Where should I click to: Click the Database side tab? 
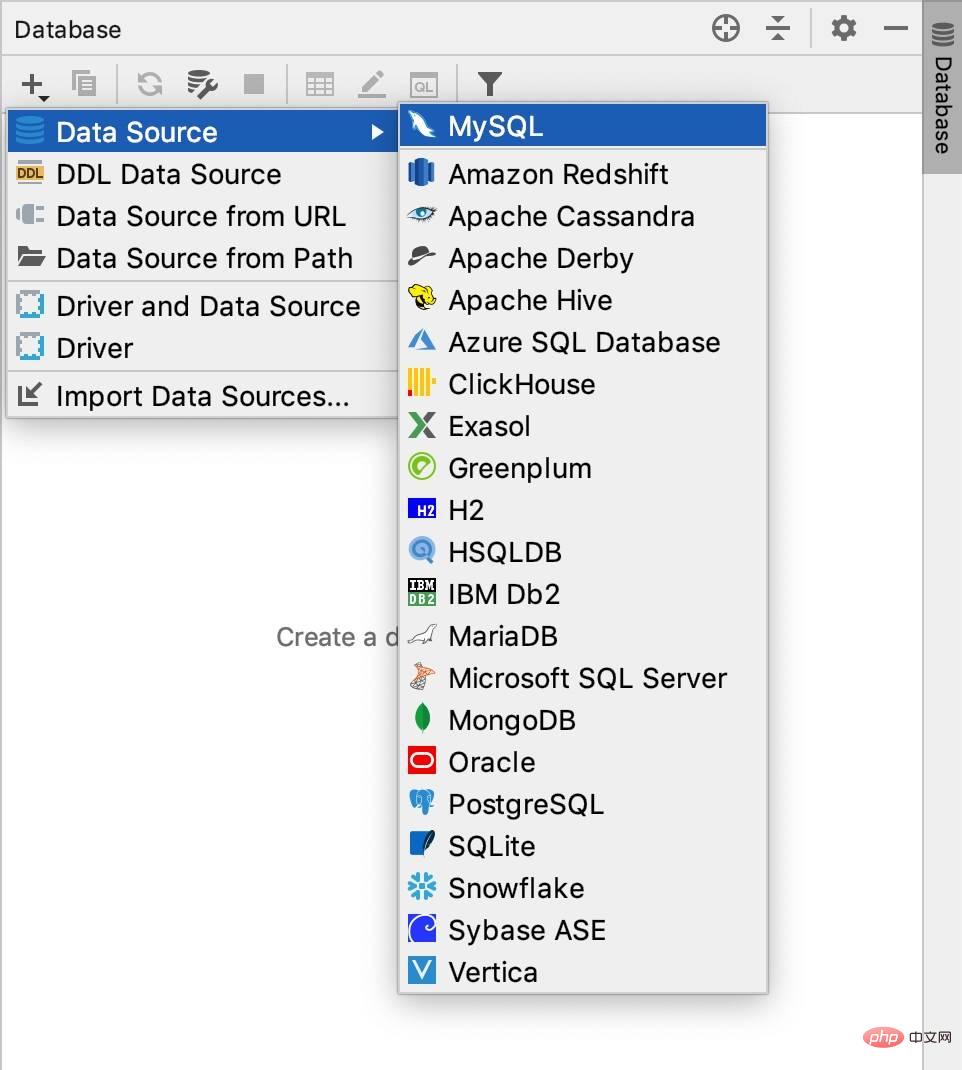[x=942, y=89]
